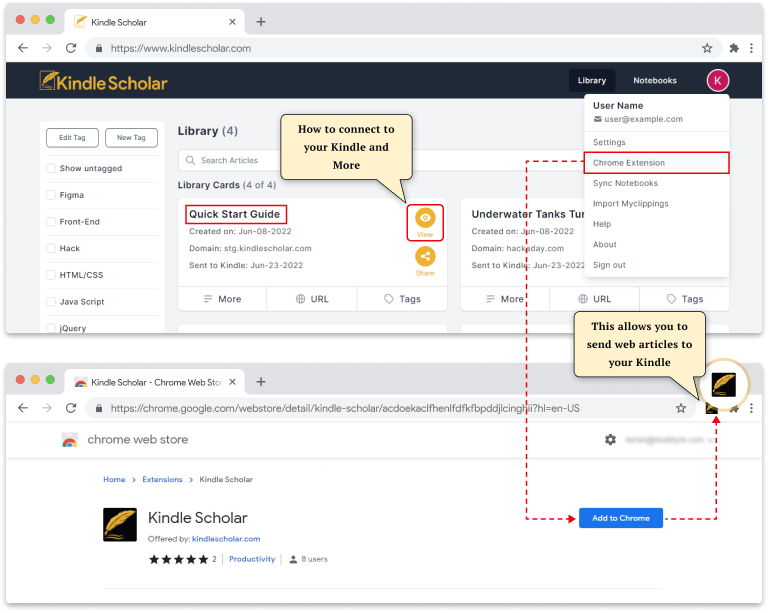The image size is (768, 613).
Task: Check the jQuery tag checkbox
Action: 51,328
